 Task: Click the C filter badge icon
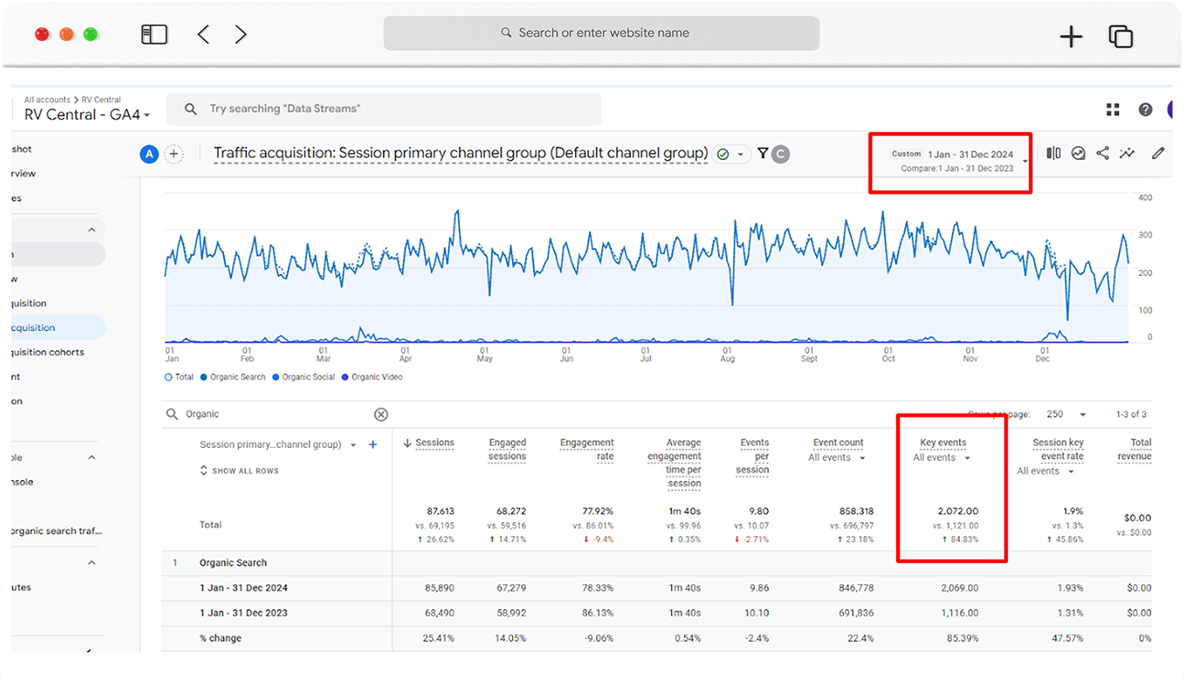[x=781, y=154]
